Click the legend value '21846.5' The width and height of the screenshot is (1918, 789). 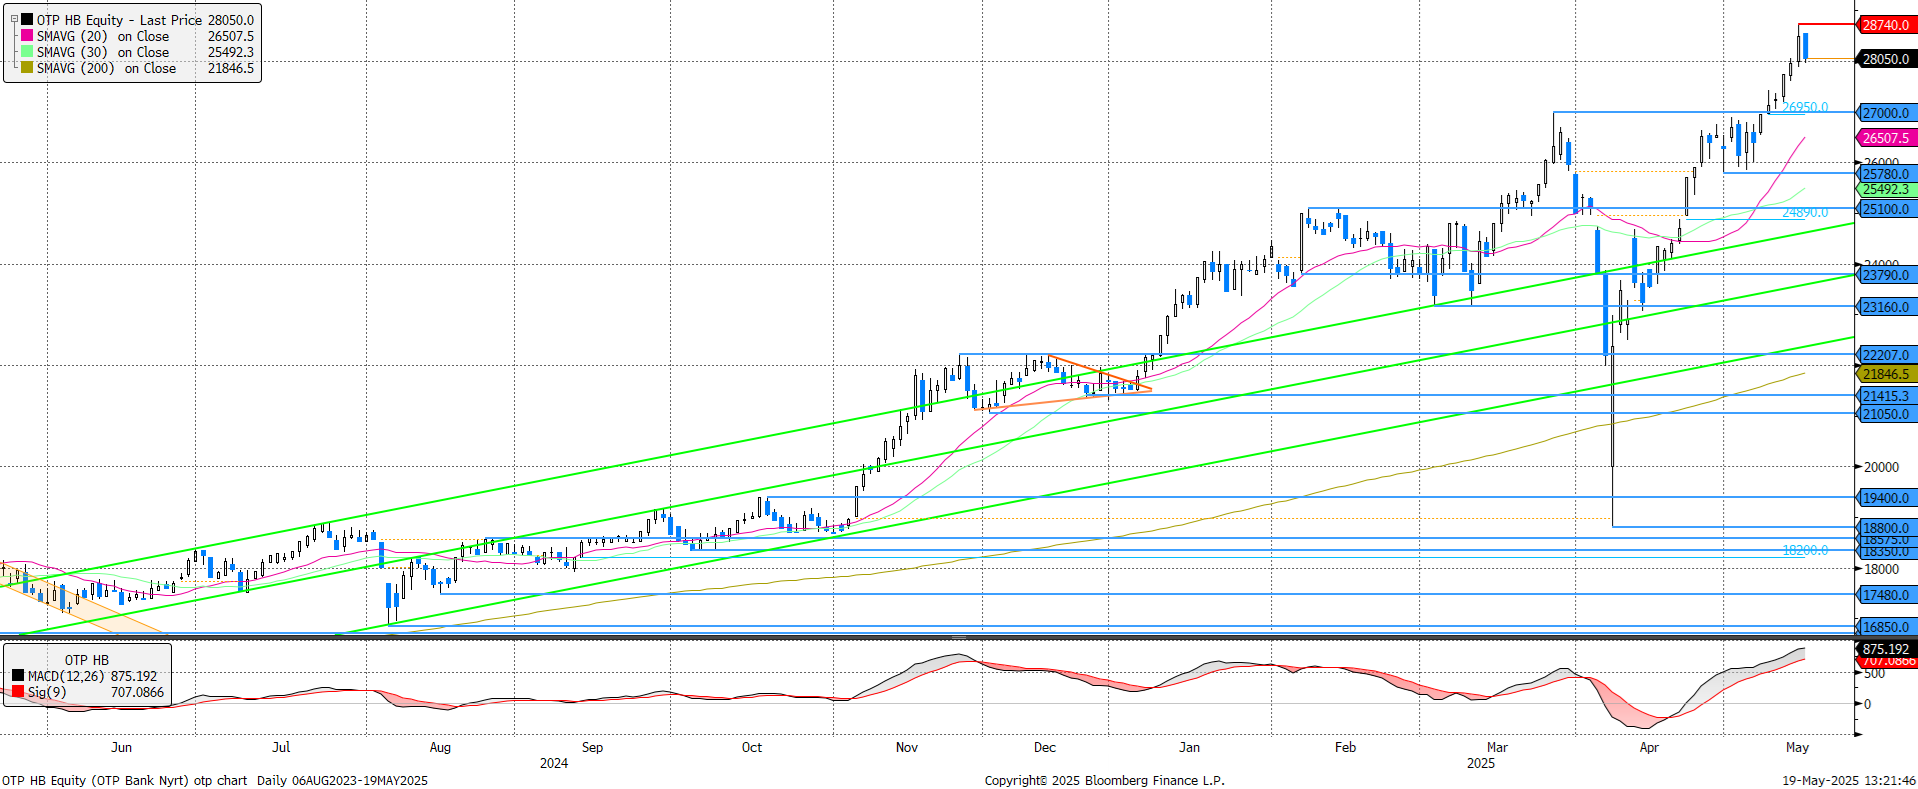(x=231, y=68)
